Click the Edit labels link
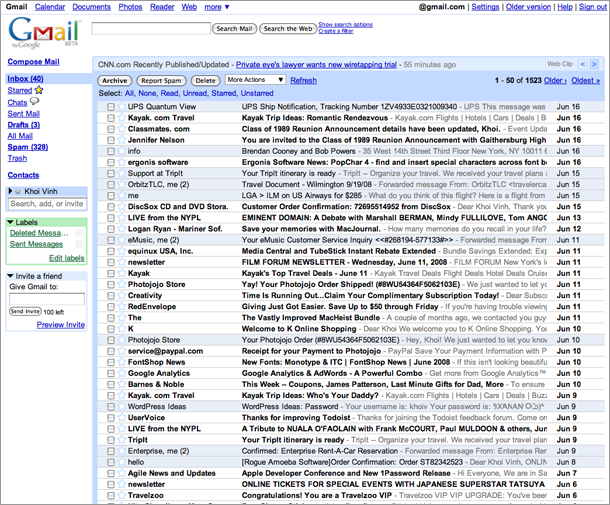This screenshot has width=610, height=505. (x=67, y=258)
